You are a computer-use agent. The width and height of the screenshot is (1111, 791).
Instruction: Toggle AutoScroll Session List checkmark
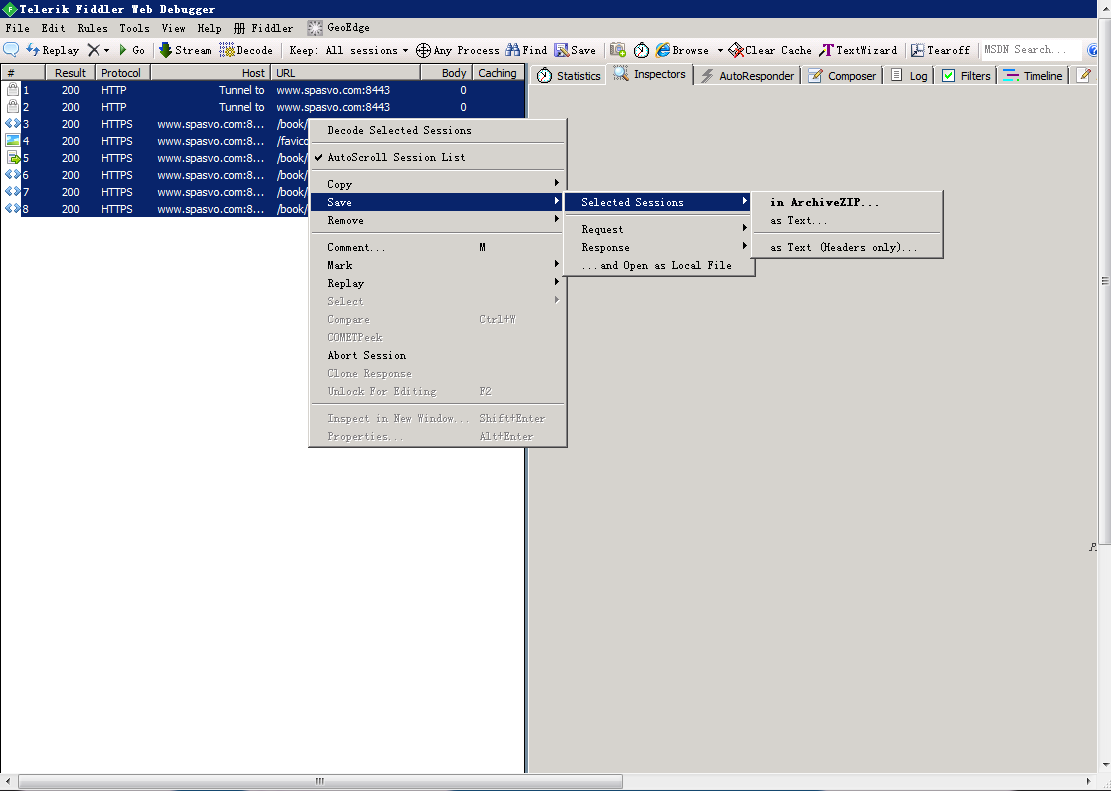438,157
